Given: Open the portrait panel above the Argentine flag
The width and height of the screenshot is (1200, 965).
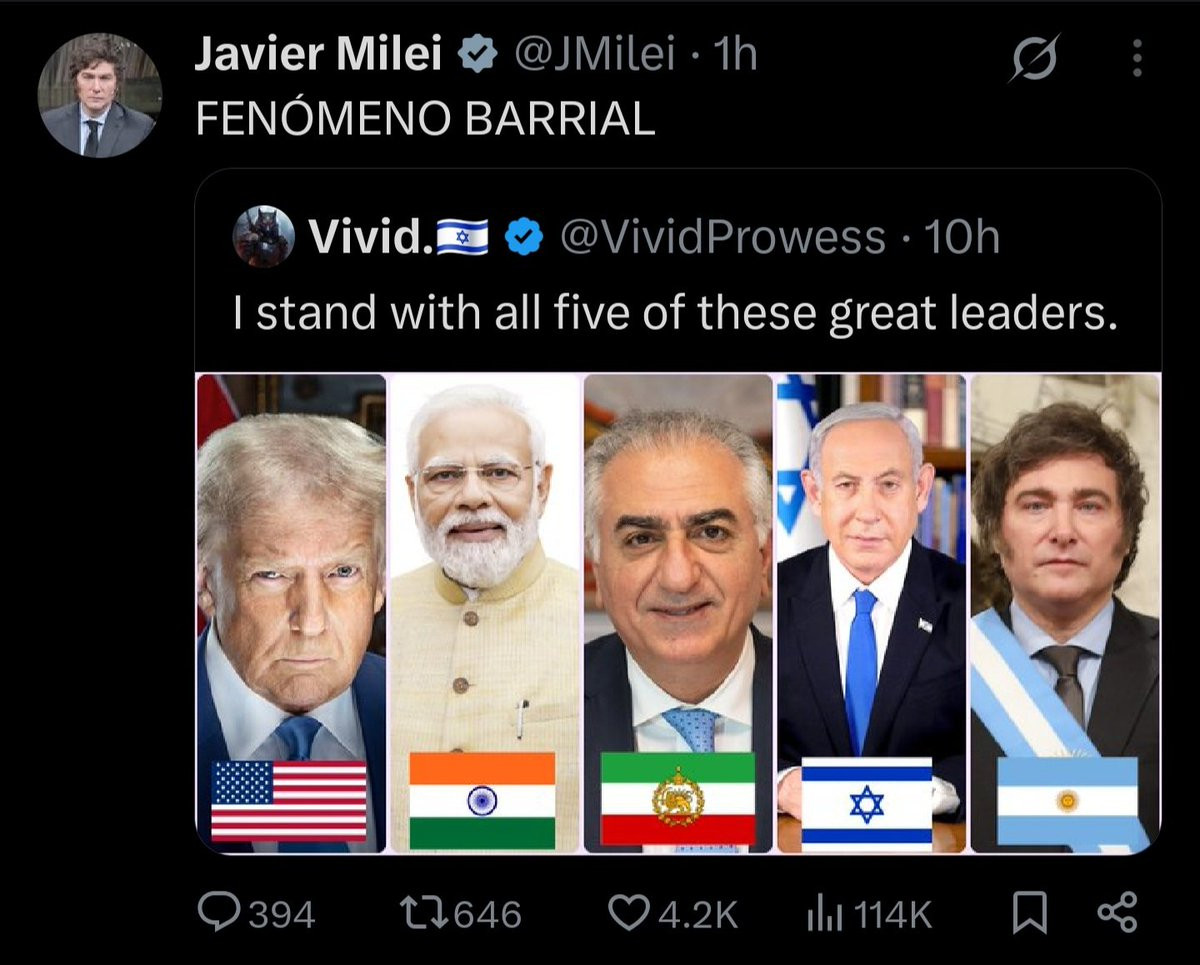Looking at the screenshot, I should coord(1065,560).
